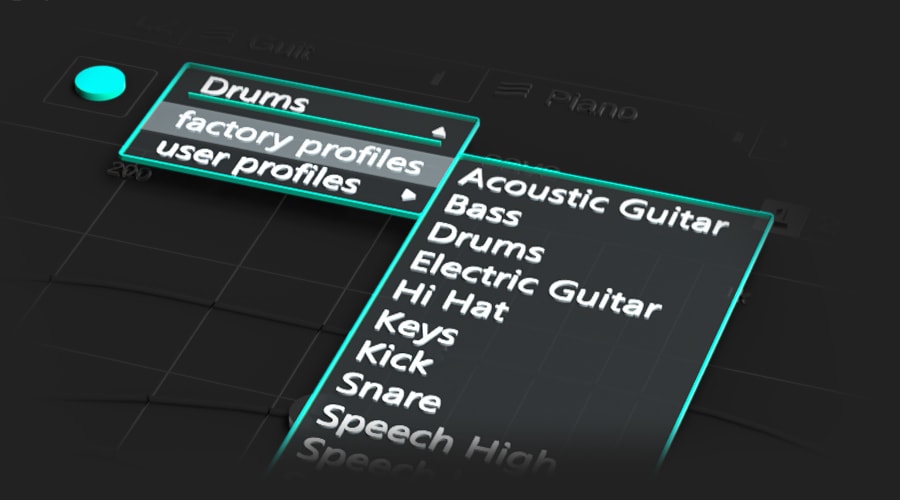Select the factory profiles menu entry
The height and width of the screenshot is (500, 900).
(x=298, y=143)
